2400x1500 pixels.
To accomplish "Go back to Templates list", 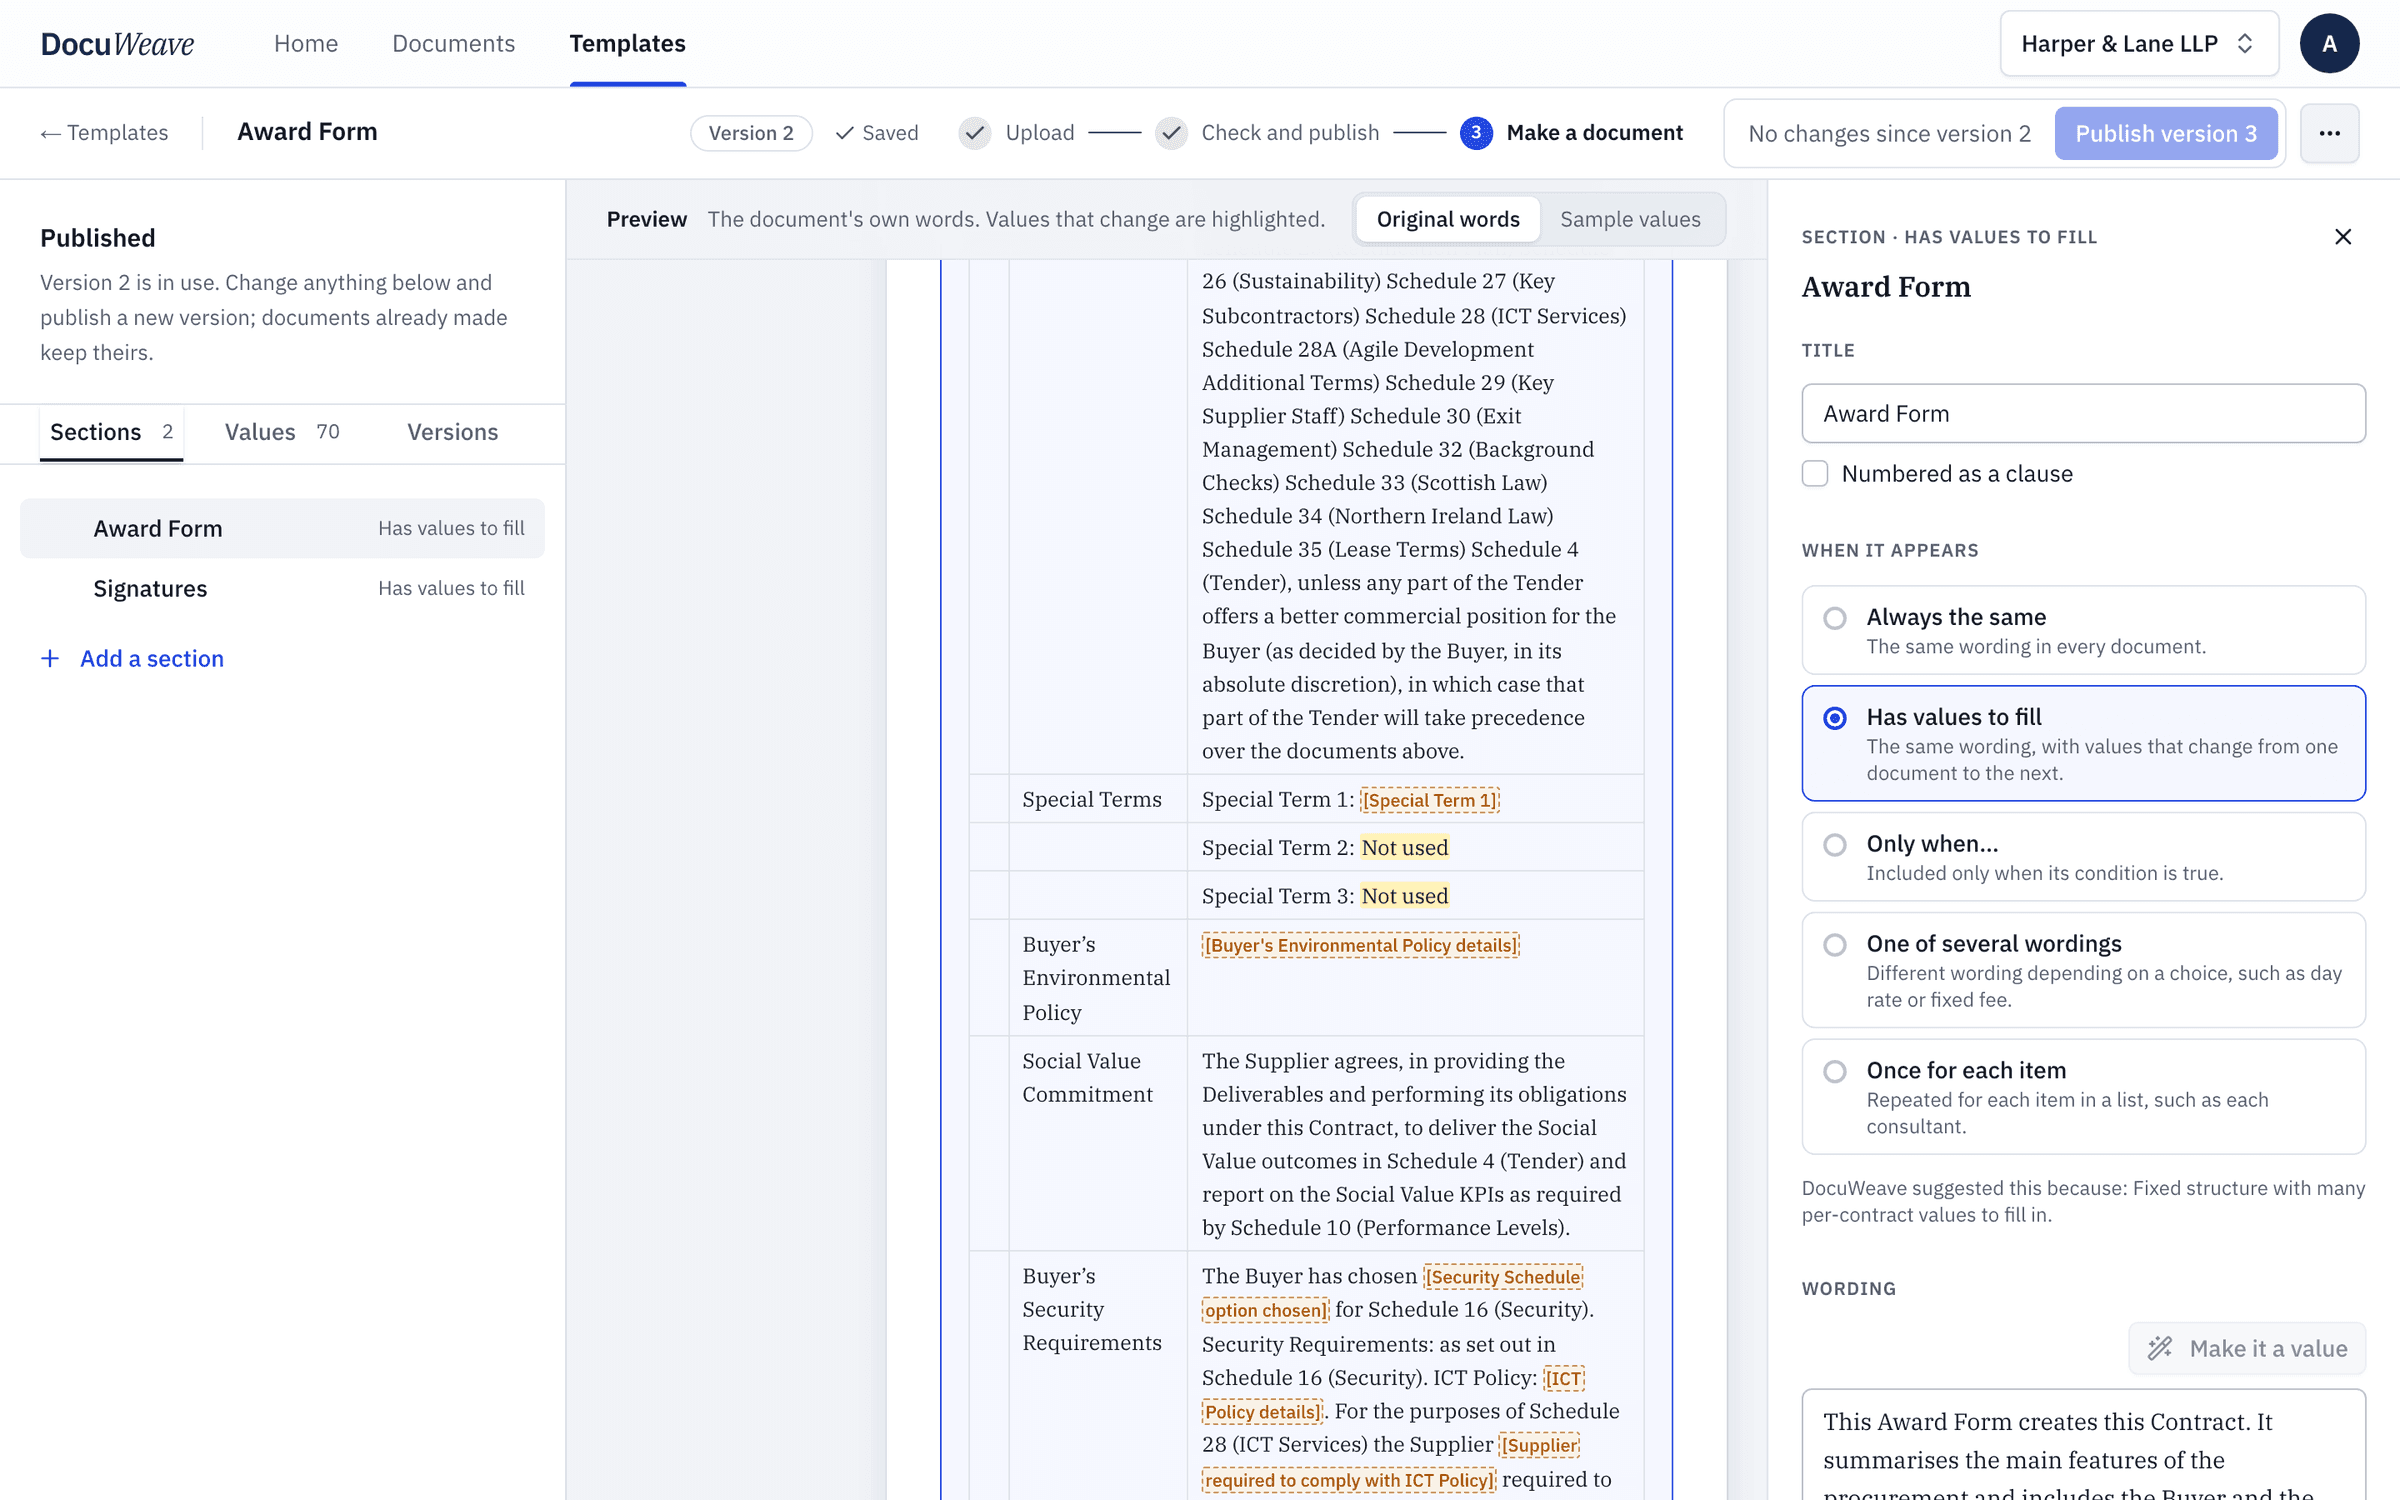I will pyautogui.click(x=104, y=132).
